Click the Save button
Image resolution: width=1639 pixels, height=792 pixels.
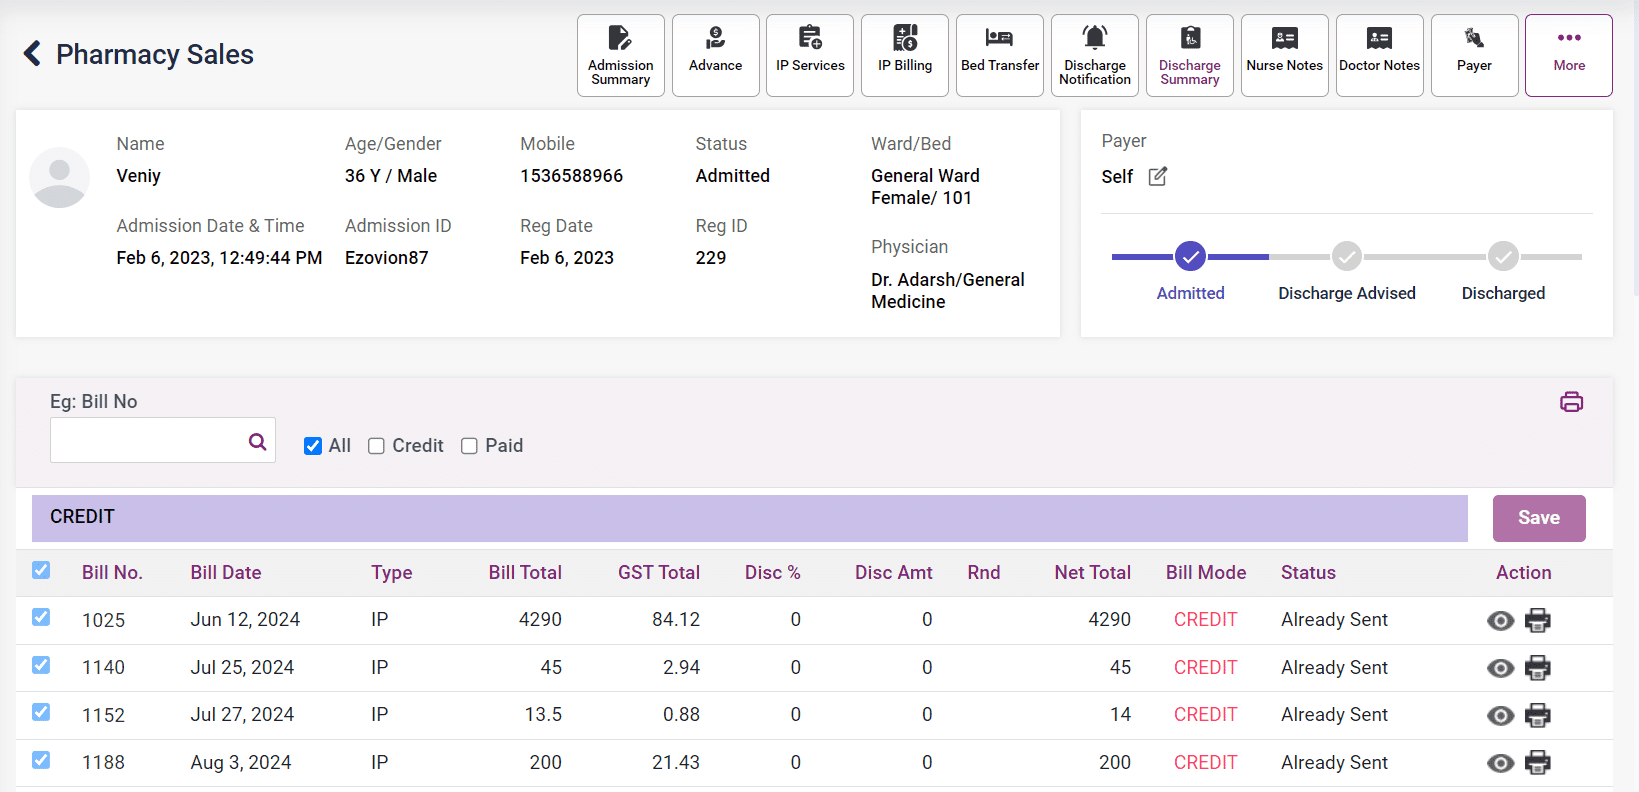(1538, 518)
